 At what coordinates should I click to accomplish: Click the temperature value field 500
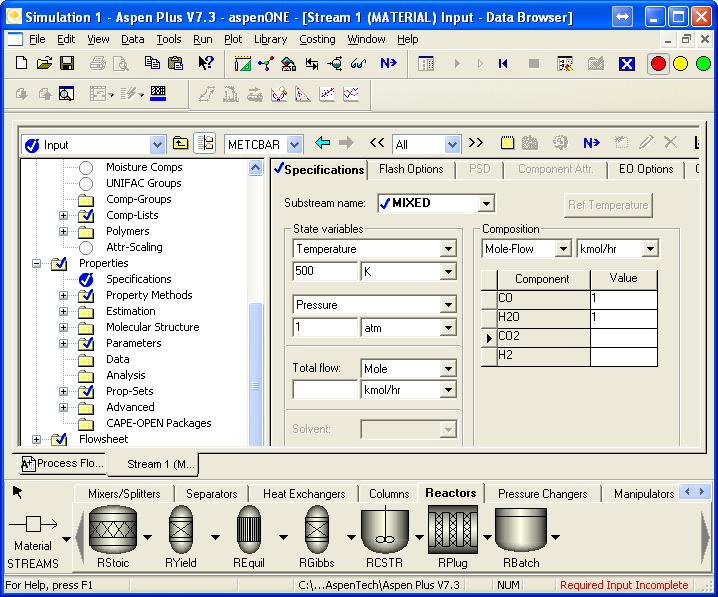point(325,271)
